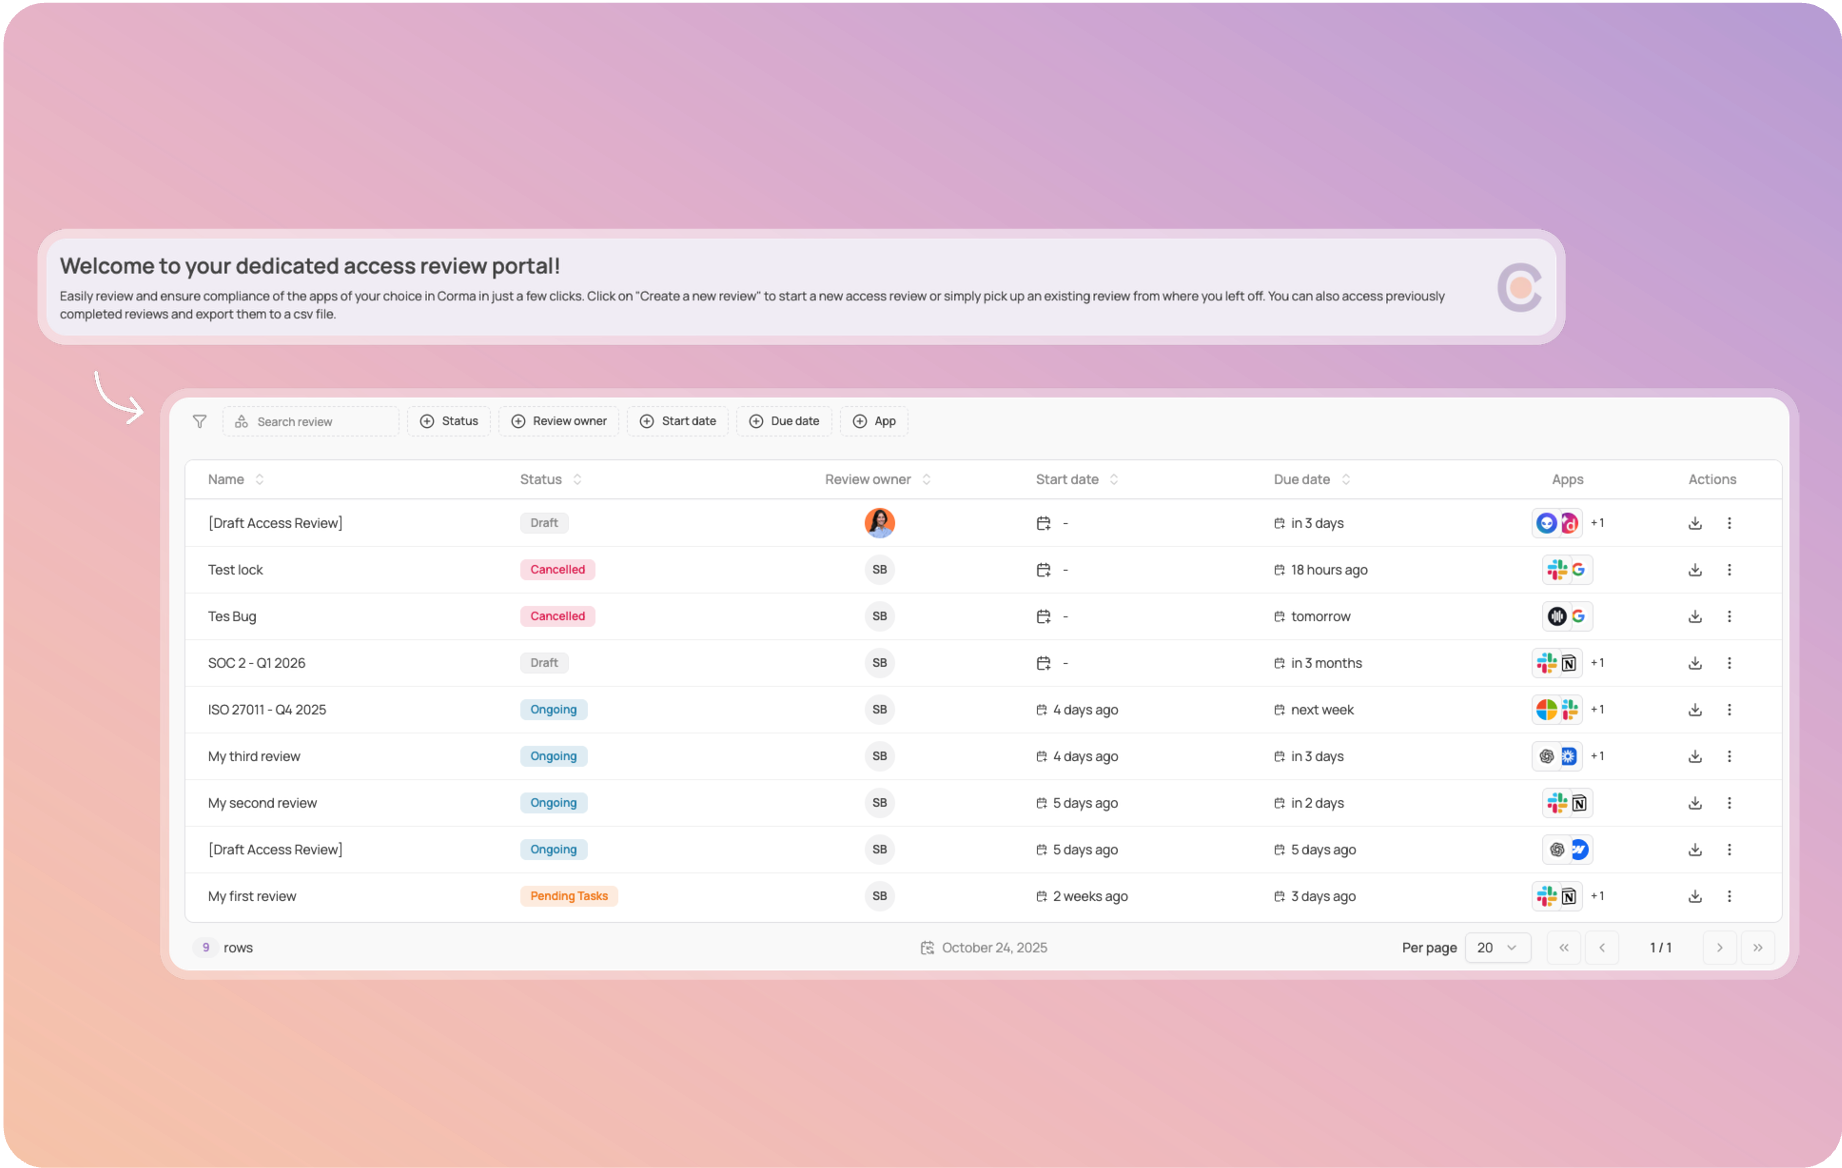The width and height of the screenshot is (1842, 1168).
Task: Add a Status filter
Action: (449, 422)
